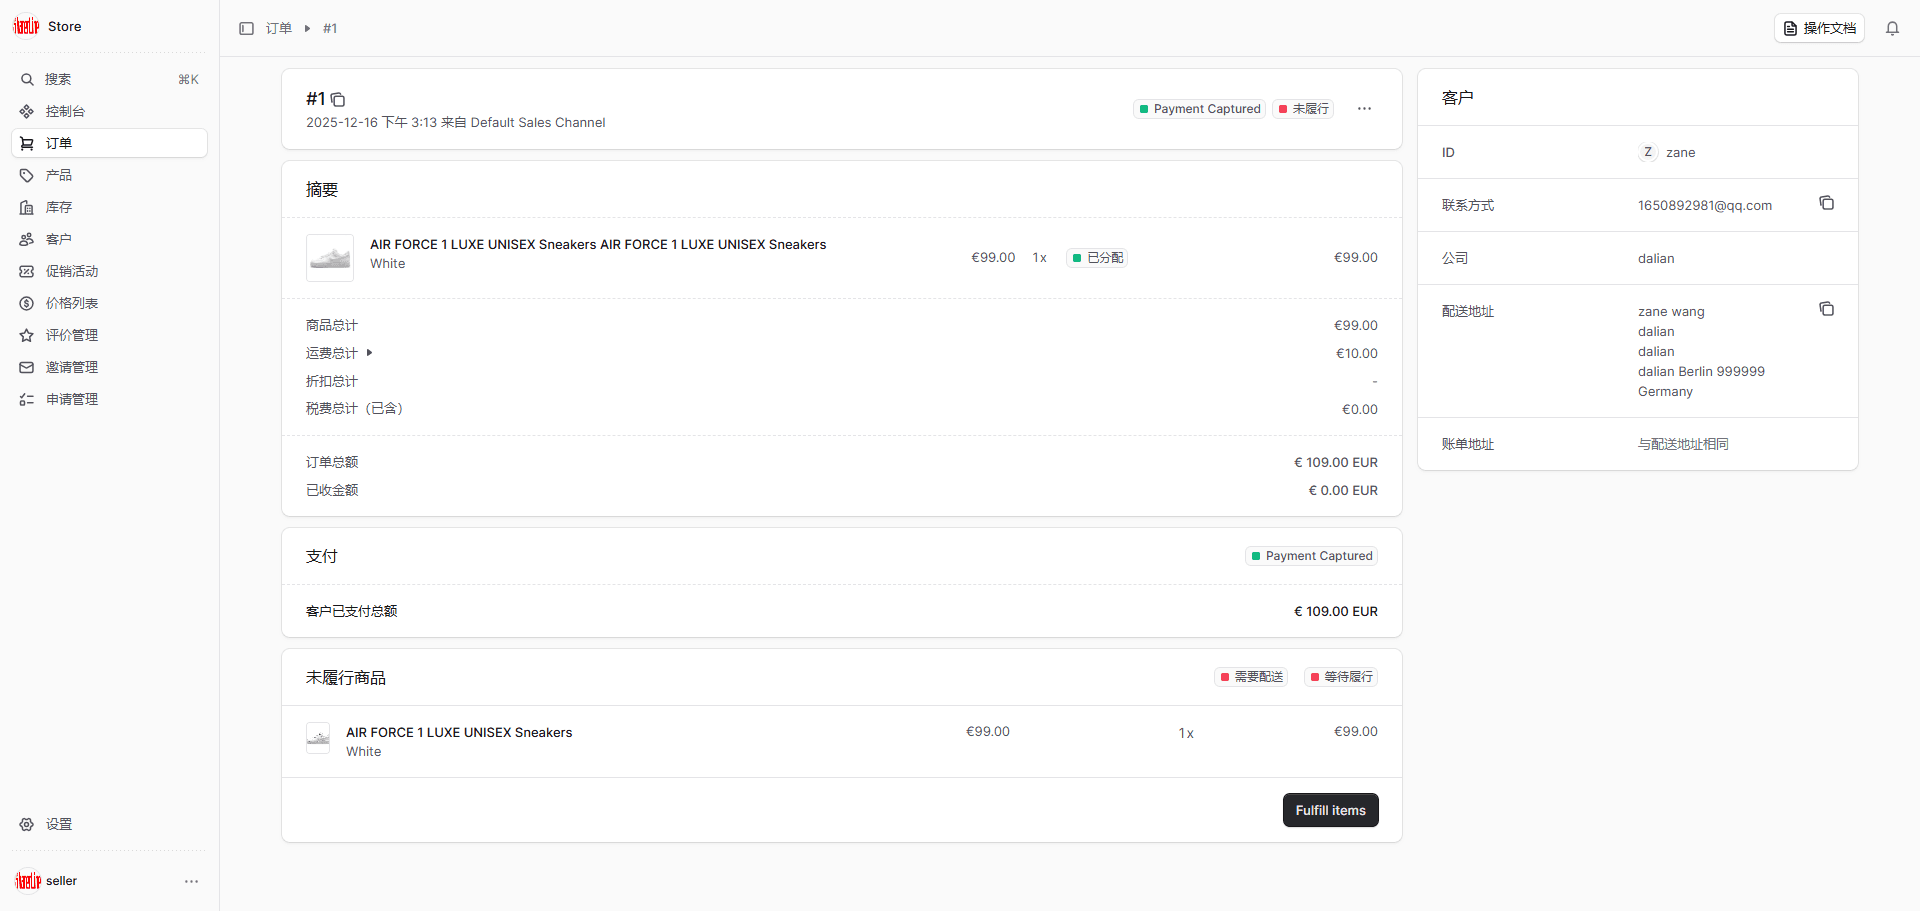Open 产品 products section
The image size is (1920, 911).
[59, 175]
